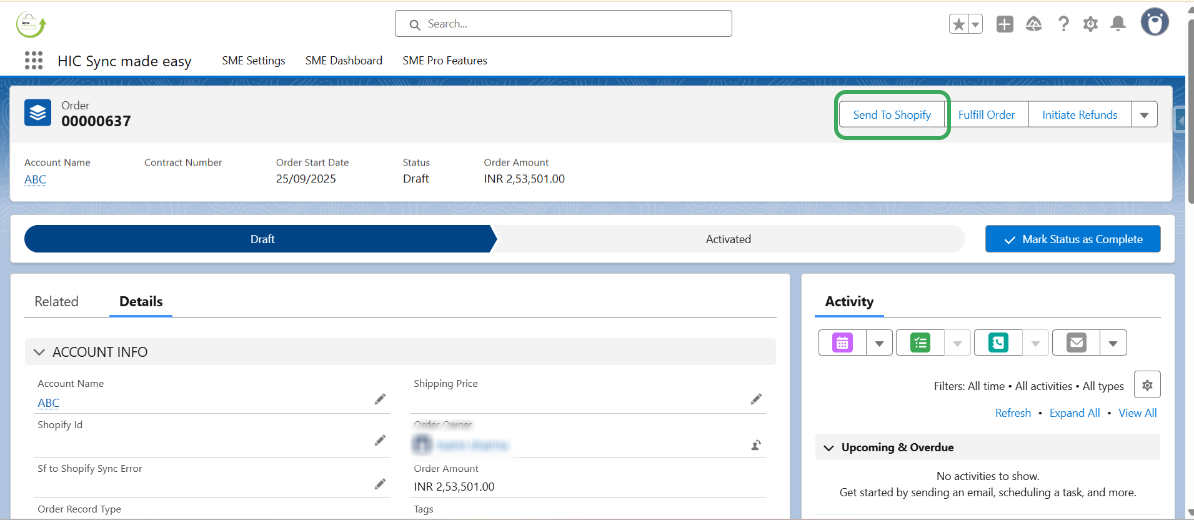Open activity filter settings gear
The image size is (1194, 520).
(1148, 385)
